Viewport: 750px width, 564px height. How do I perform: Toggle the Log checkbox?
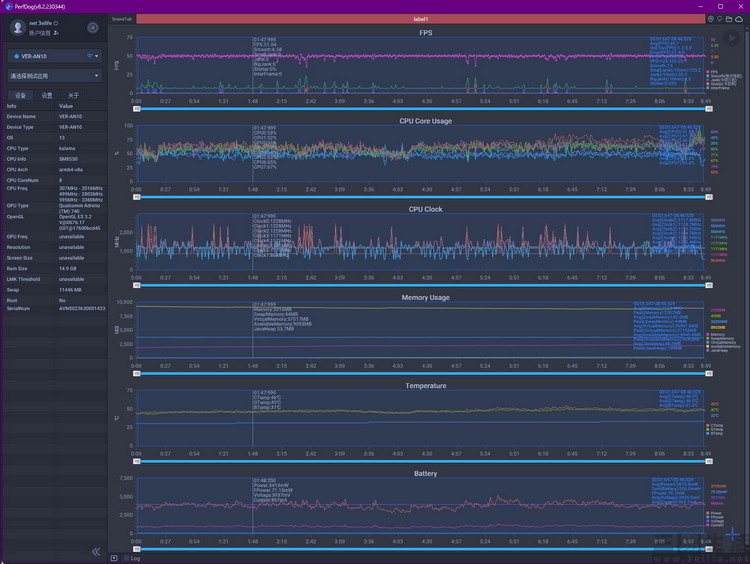(x=127, y=558)
